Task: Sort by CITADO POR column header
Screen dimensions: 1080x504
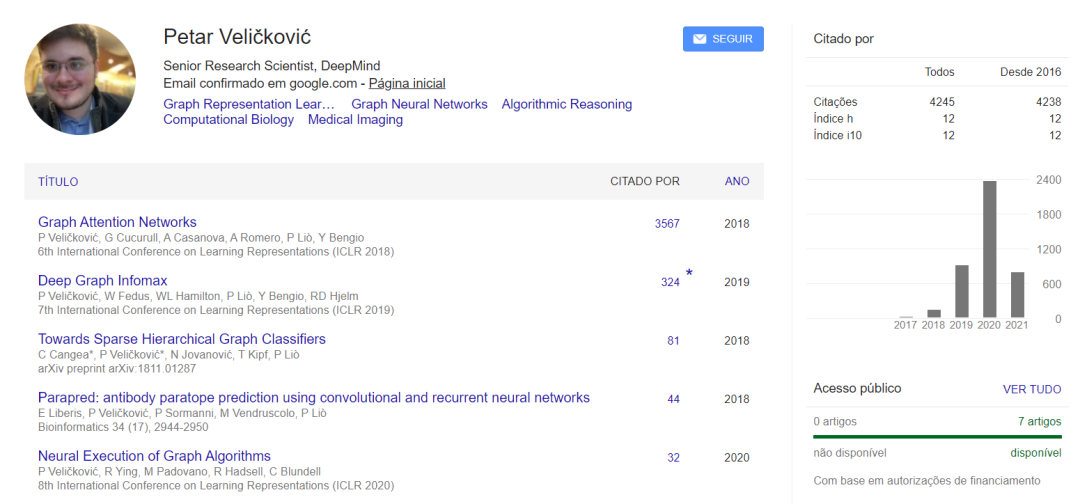Action: click(645, 182)
